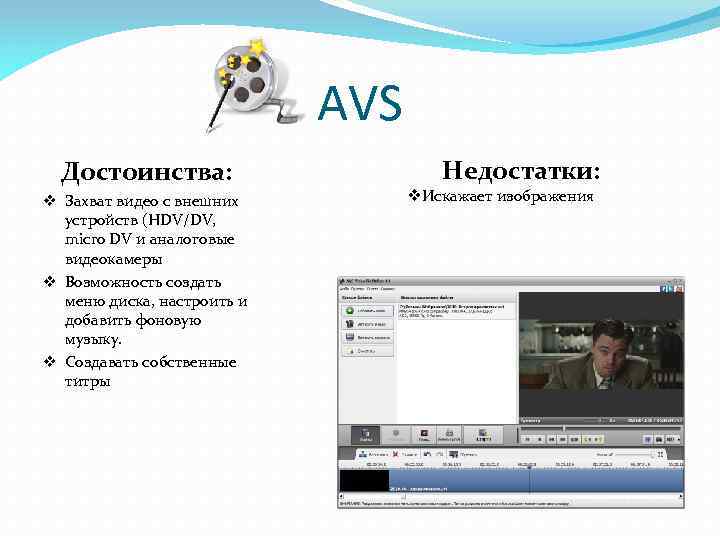Open the Facebook icon in AVS window
The width and height of the screenshot is (720, 540).
click(664, 289)
